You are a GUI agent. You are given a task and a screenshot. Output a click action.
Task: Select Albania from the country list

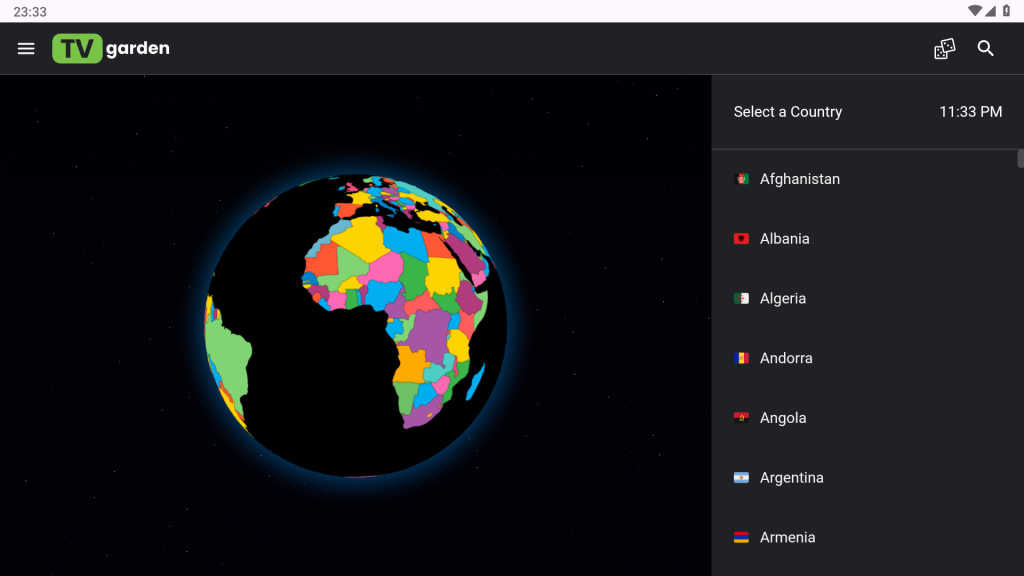pos(867,238)
